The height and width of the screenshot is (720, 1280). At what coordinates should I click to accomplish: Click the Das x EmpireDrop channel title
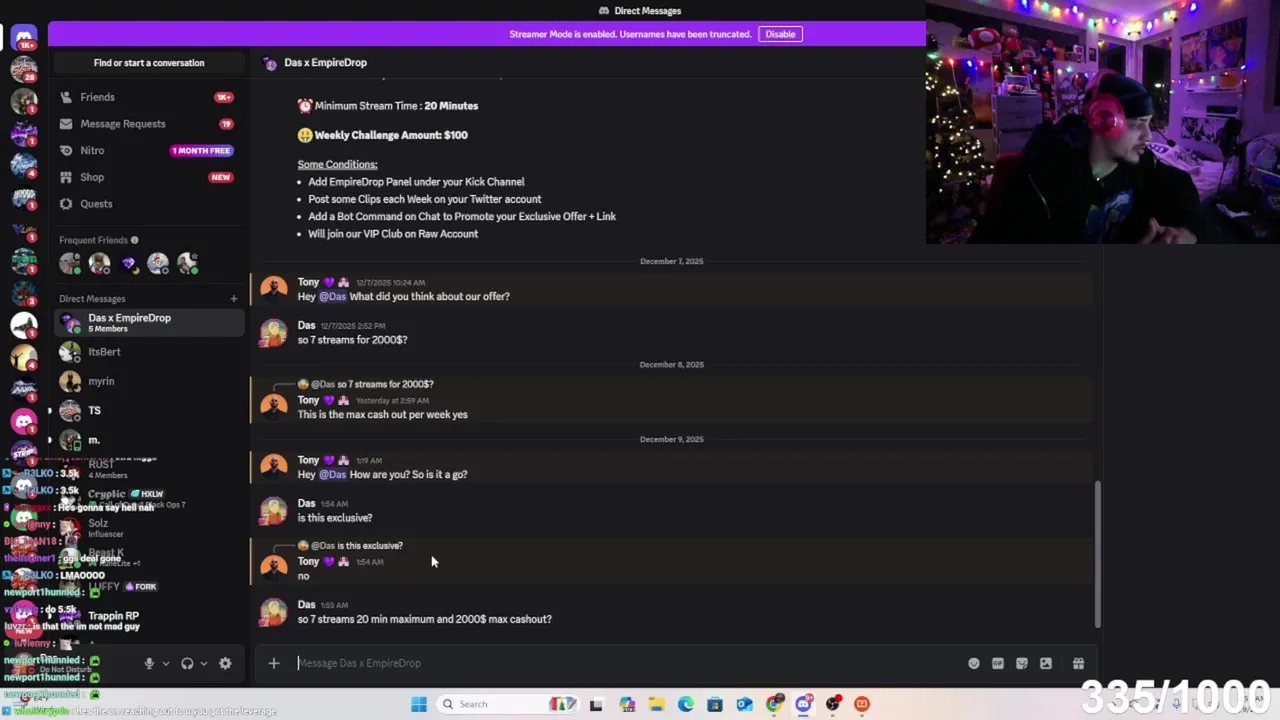coord(325,63)
